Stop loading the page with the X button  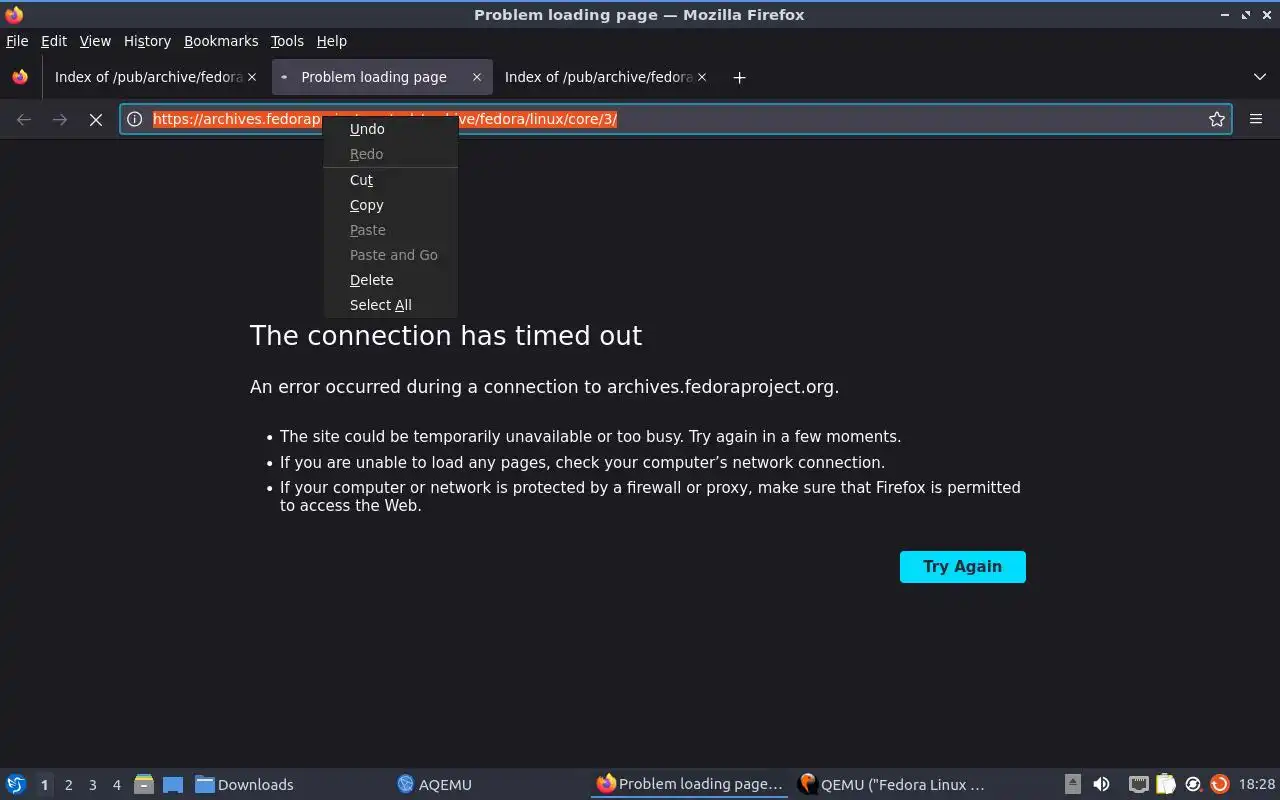tap(96, 119)
